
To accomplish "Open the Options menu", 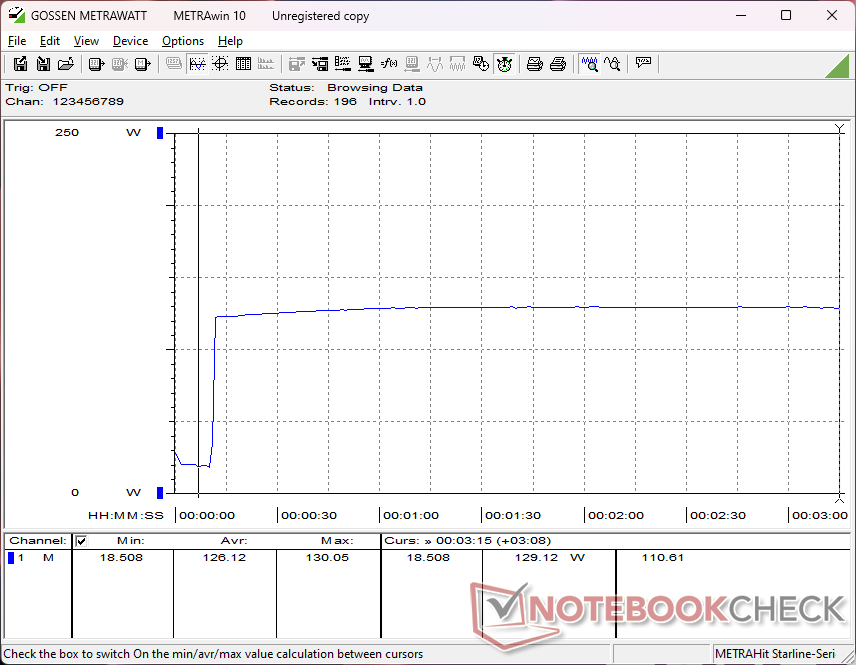I will 183,41.
